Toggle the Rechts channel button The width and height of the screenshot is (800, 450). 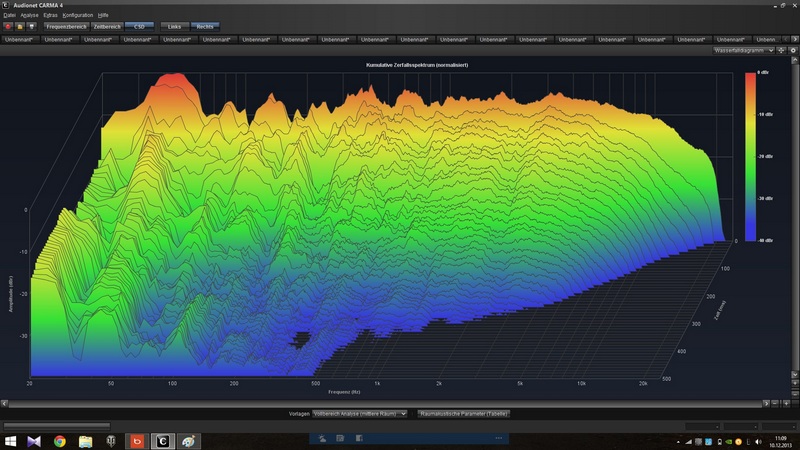pyautogui.click(x=204, y=26)
